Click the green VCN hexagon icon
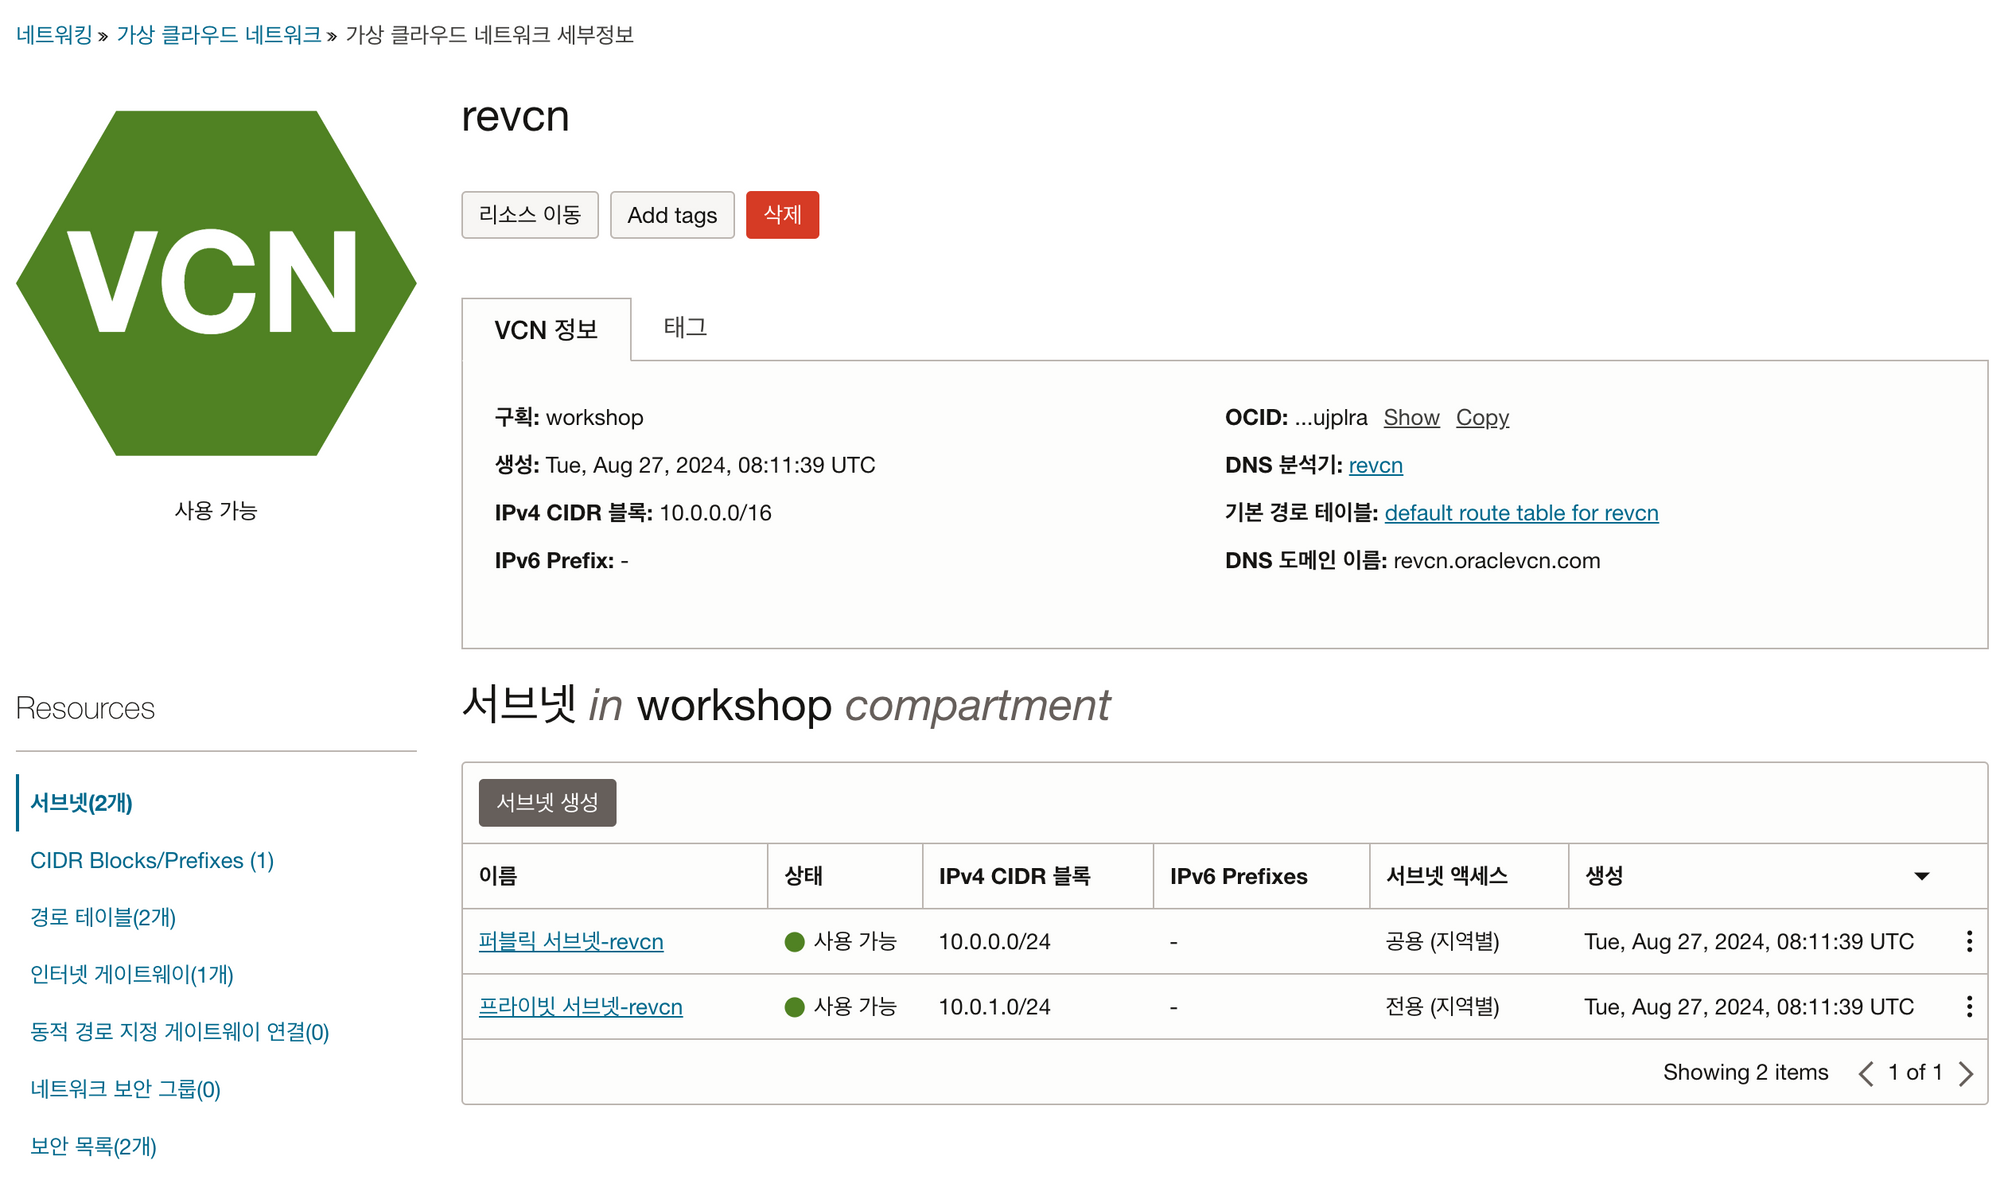Screen dimensions: 2000x1192 [216, 283]
